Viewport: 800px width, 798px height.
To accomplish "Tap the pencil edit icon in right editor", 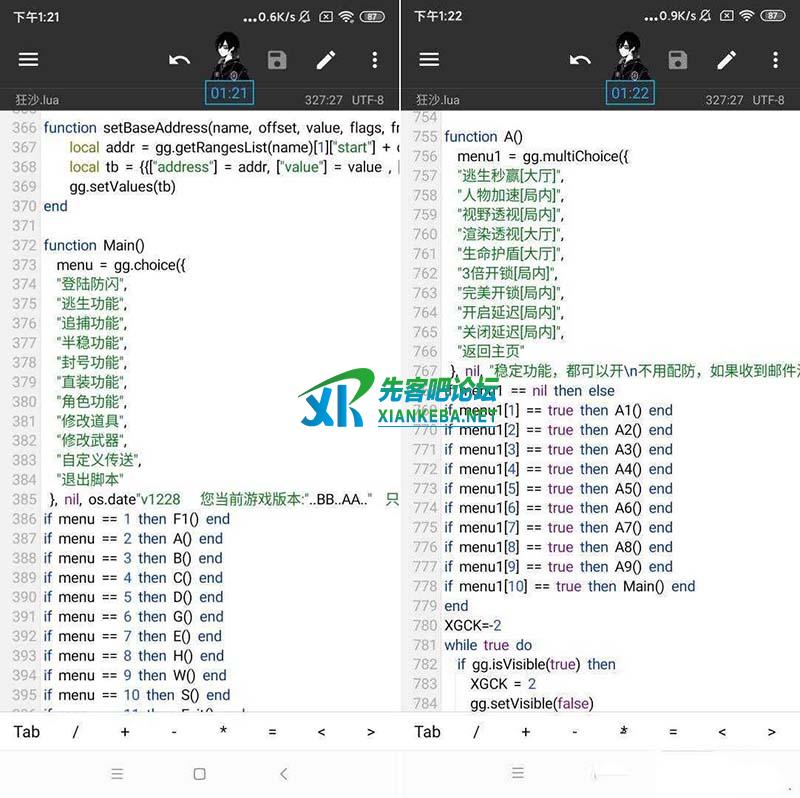I will click(727, 60).
